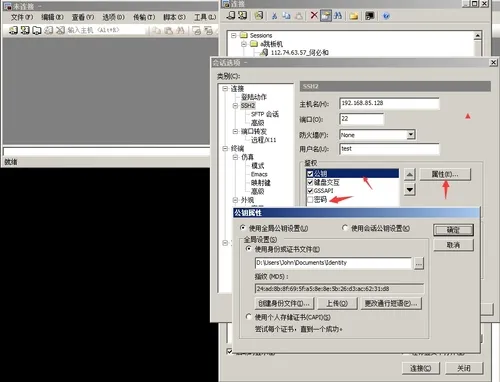
Task: Click the Connect in Tab icon in main toolbar
Action: click(37, 30)
